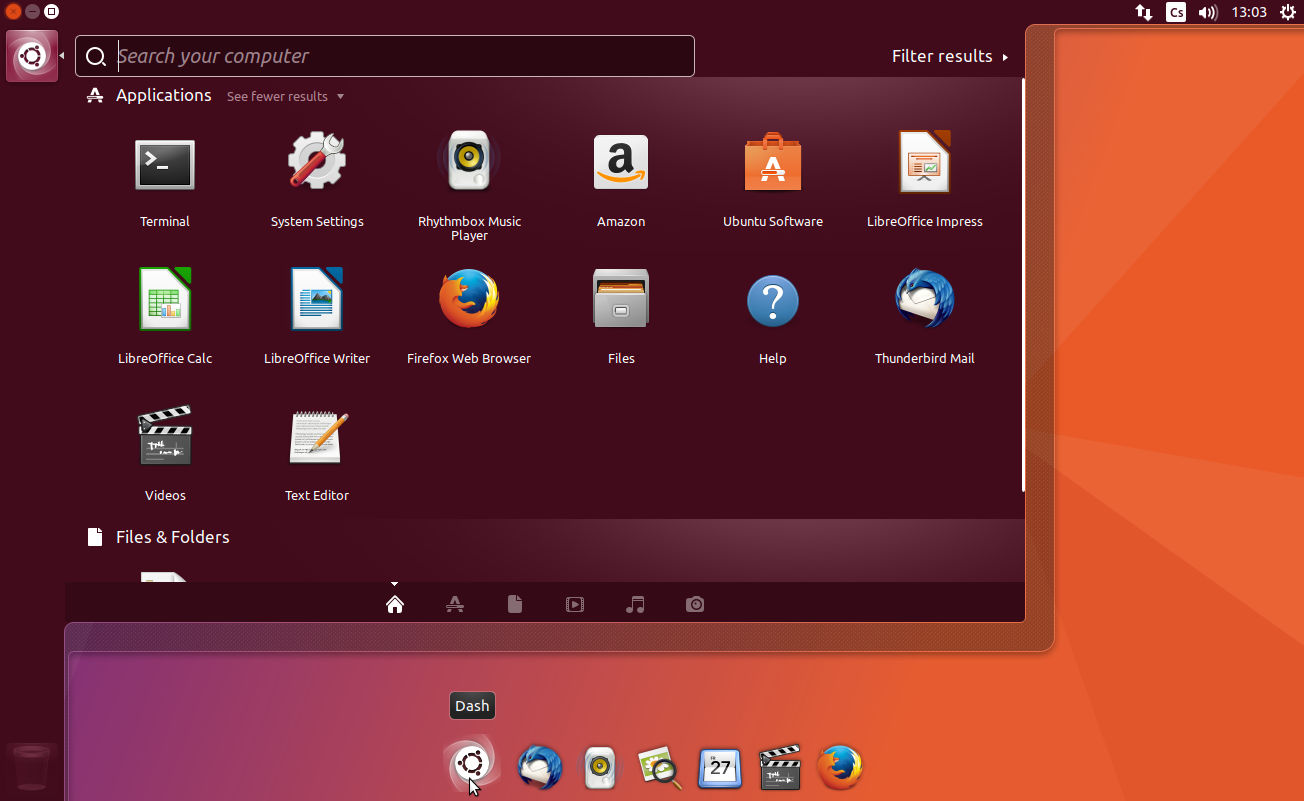Collapse the Dash using the small triangle
Screen dimensions: 1304x801
tap(394, 584)
